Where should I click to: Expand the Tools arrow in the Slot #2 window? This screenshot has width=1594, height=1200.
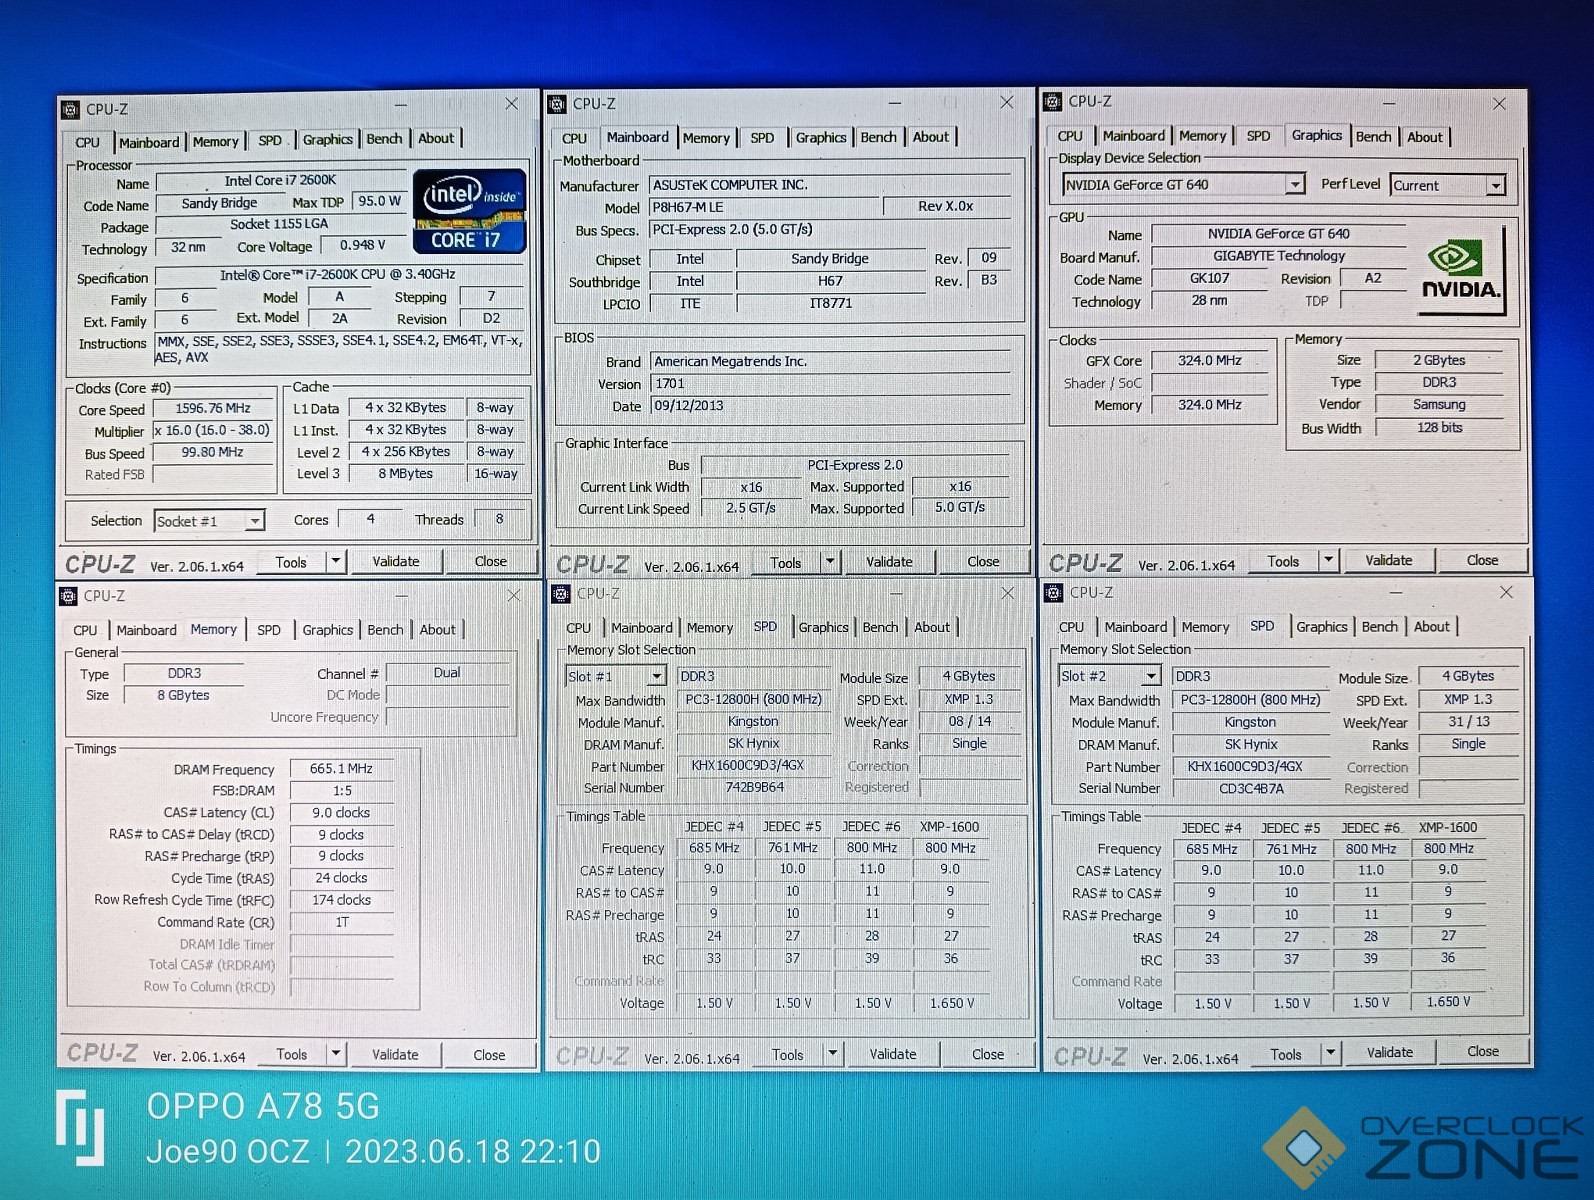pos(1330,1053)
